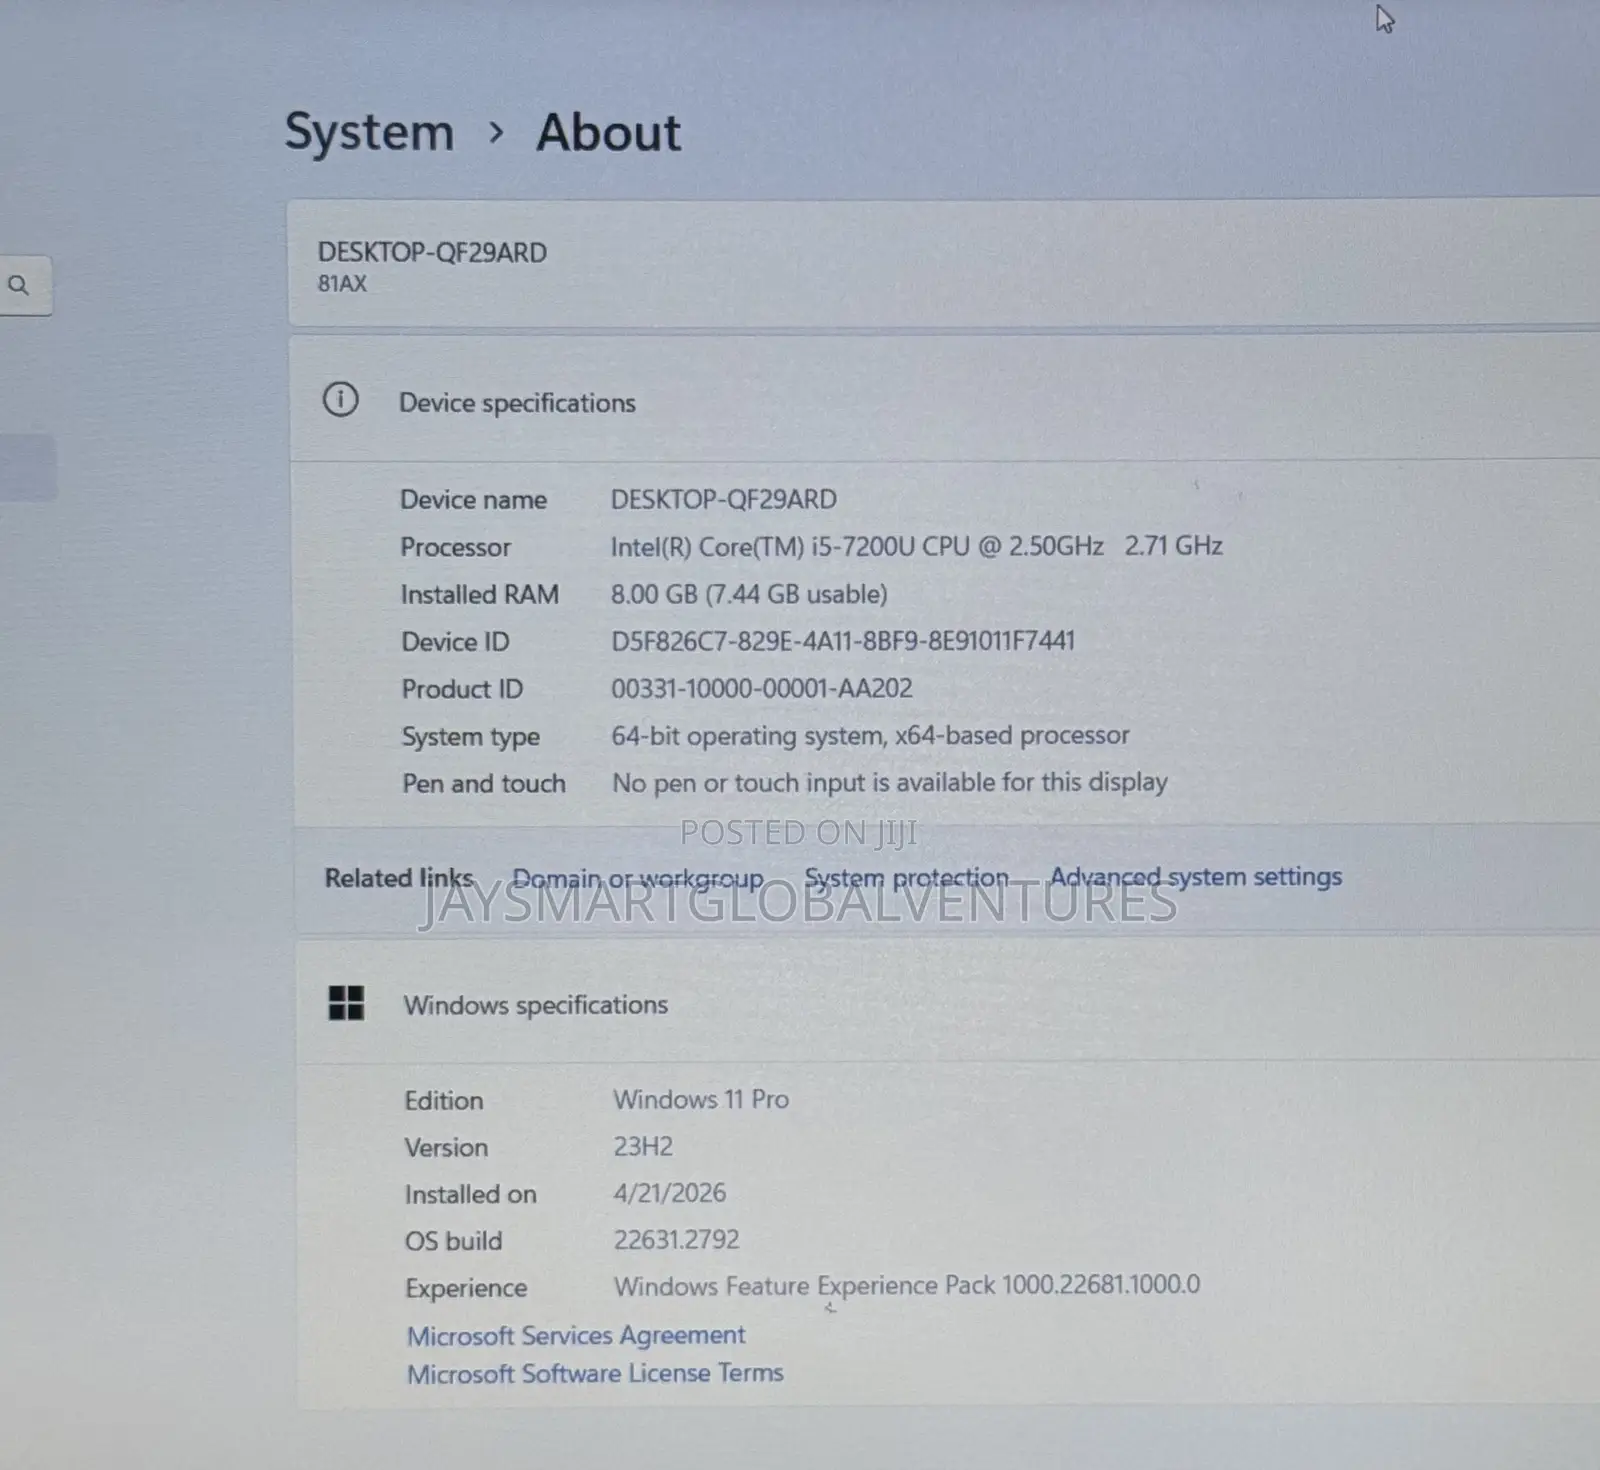Click the DESKTOP-QF29ARD header card at top
The height and width of the screenshot is (1470, 1600).
pos(944,263)
